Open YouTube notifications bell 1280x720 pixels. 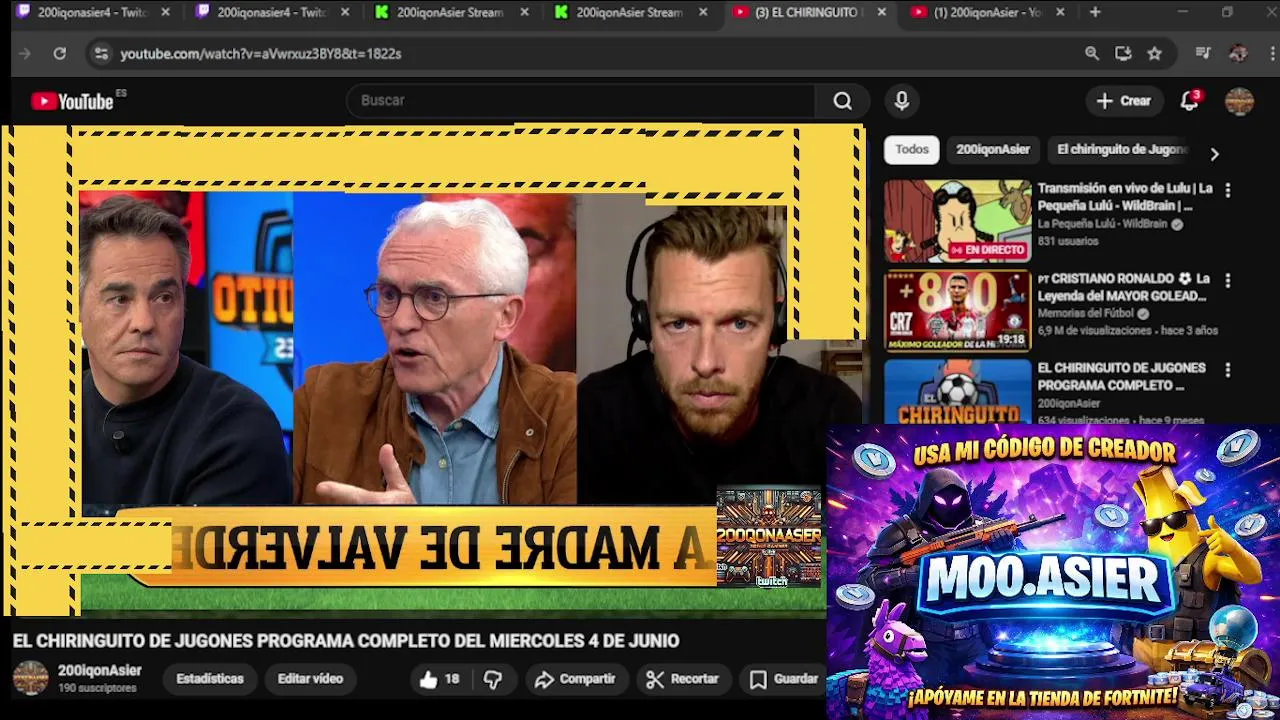coord(1189,100)
